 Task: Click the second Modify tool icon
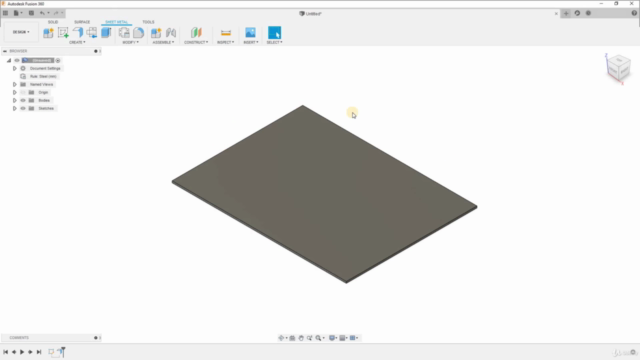[138, 33]
